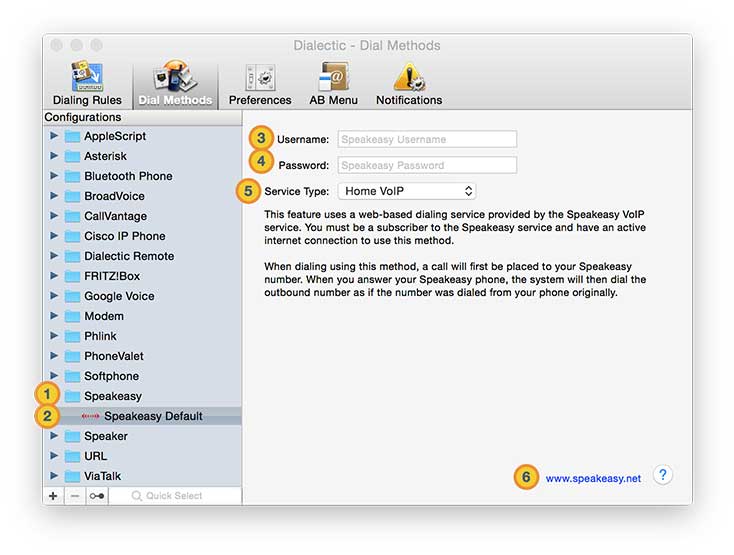Click the Modem folder icon

tap(72, 316)
